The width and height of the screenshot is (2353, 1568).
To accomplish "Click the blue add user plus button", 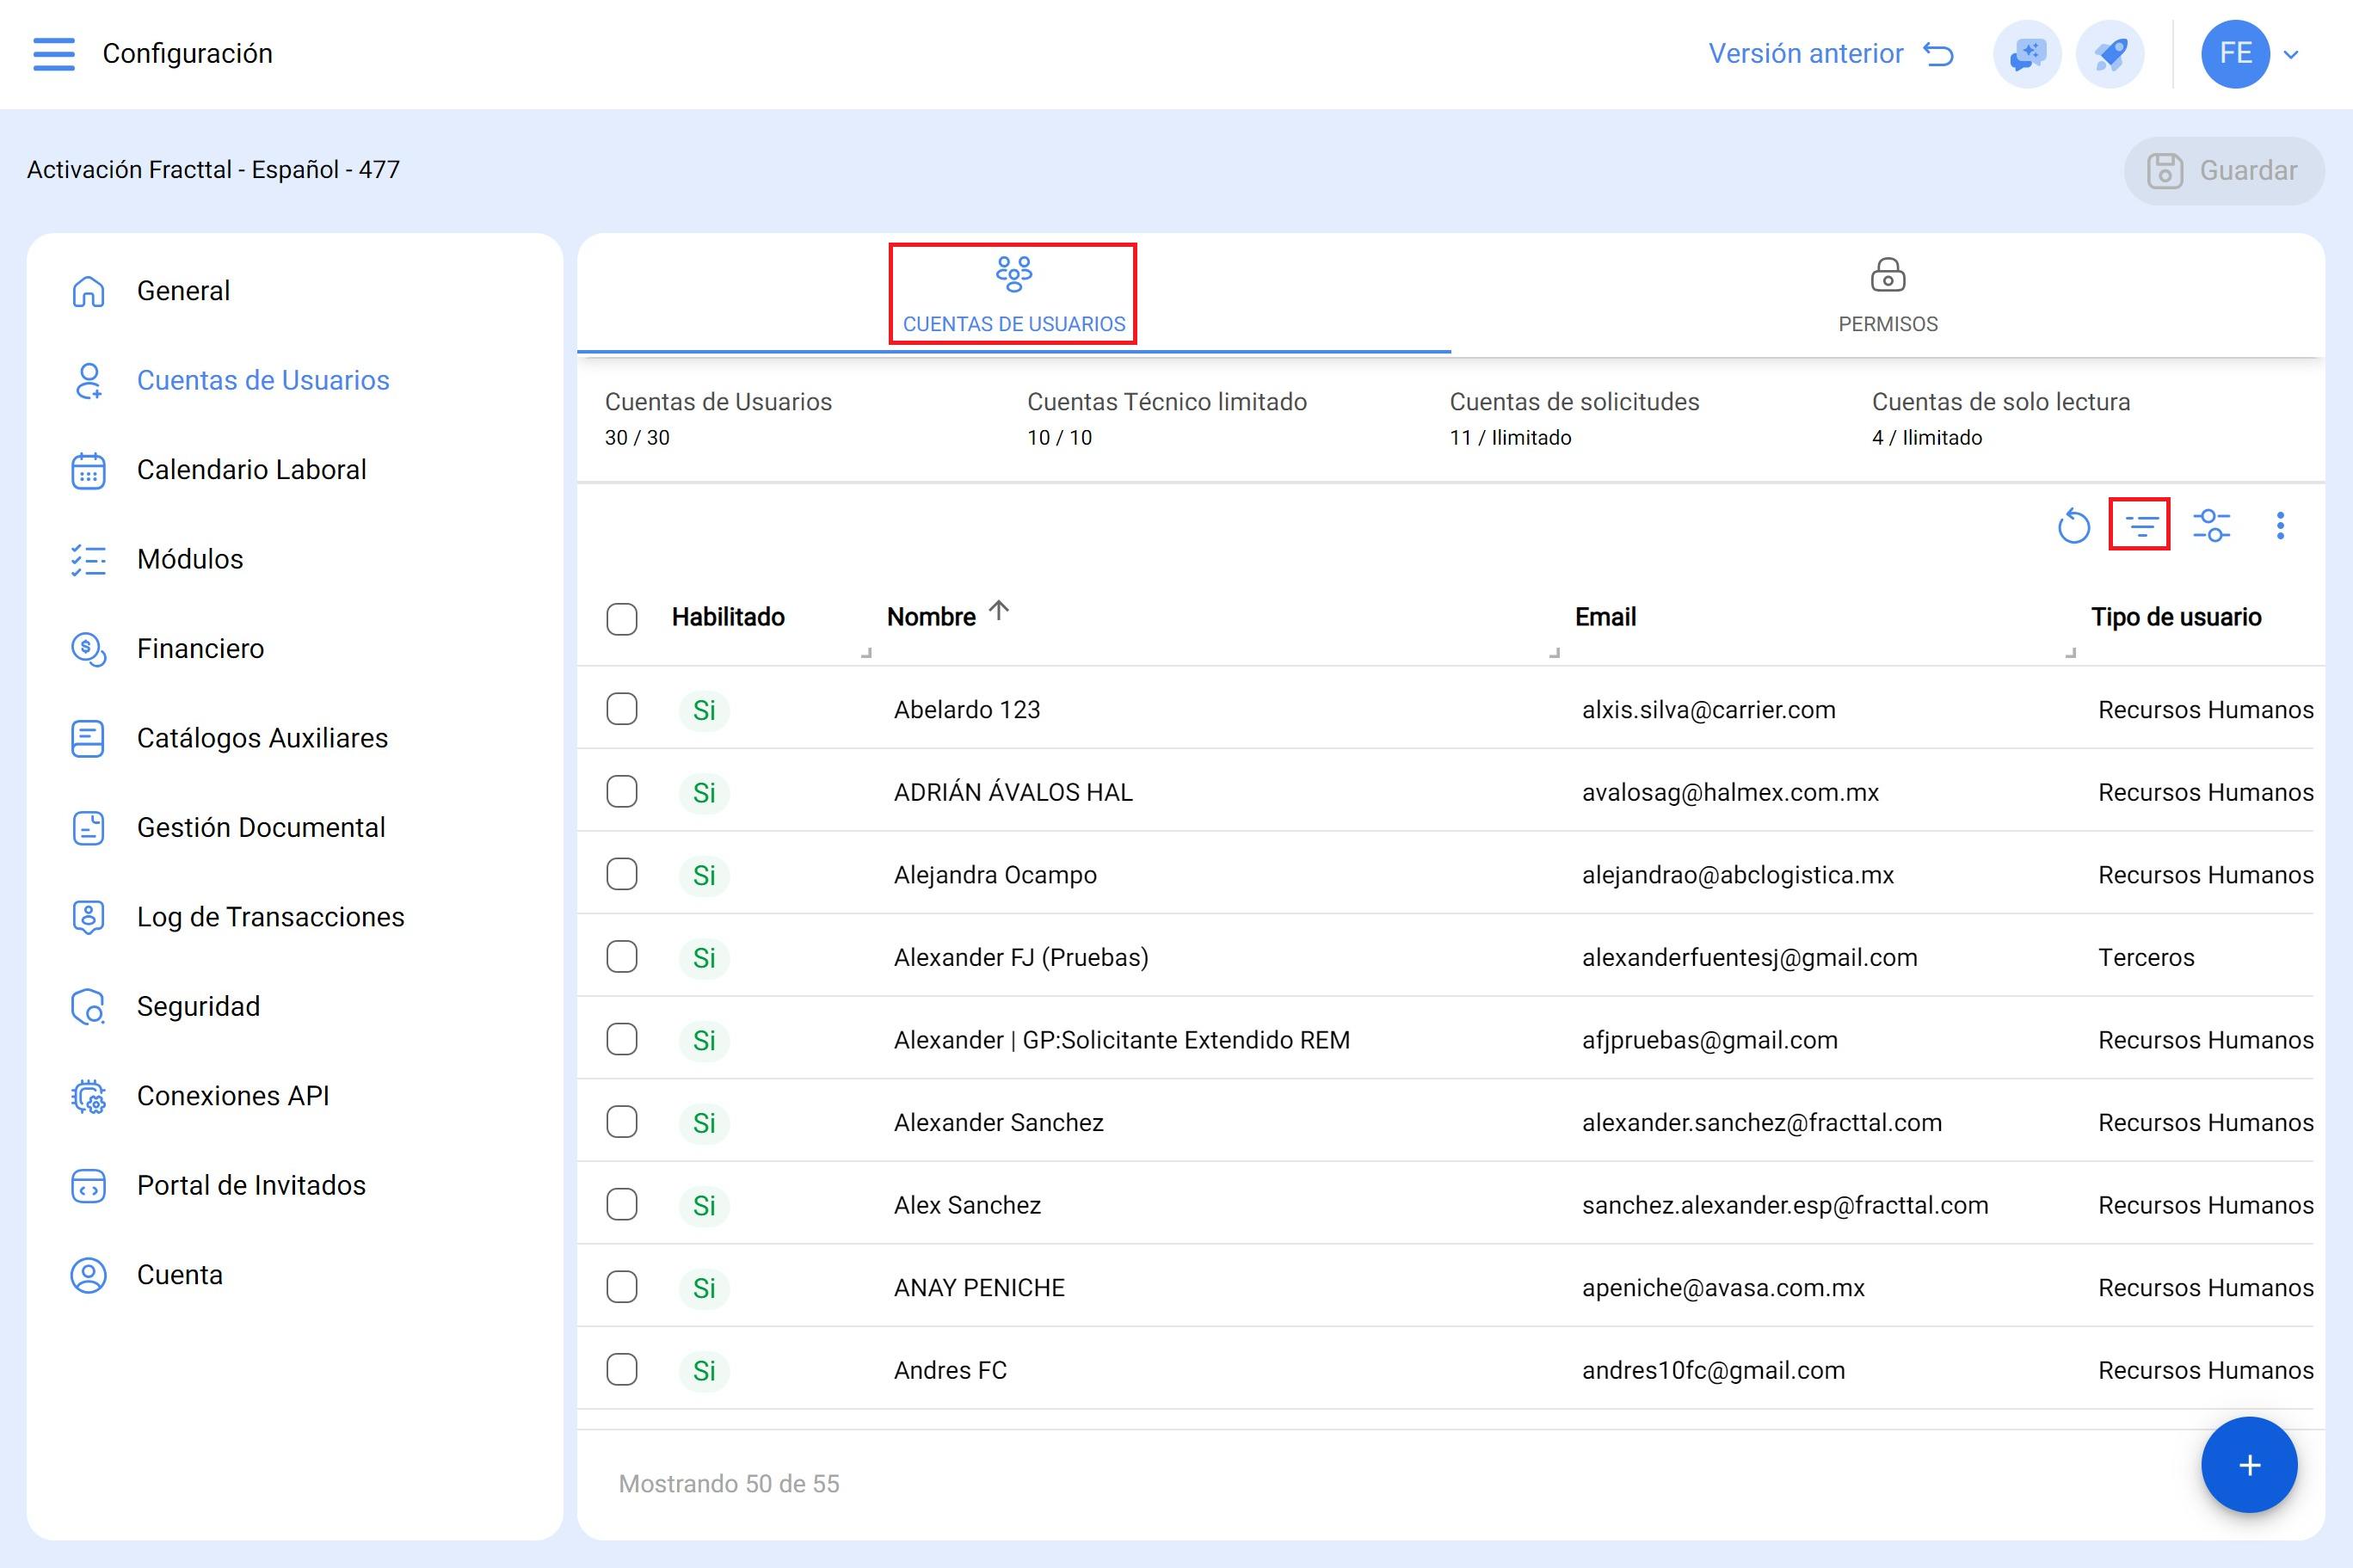I will [x=2249, y=1465].
